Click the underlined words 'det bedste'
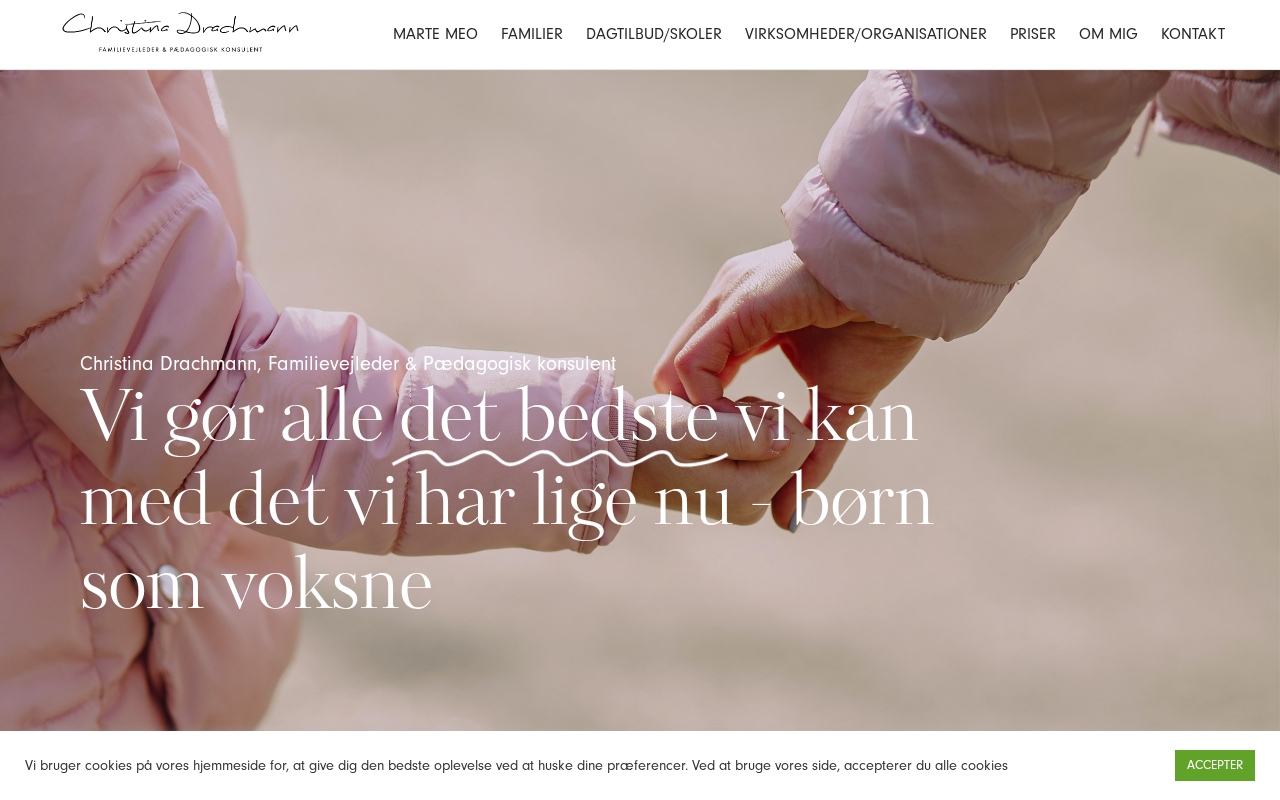Viewport: 1280px width, 800px height. [x=558, y=418]
